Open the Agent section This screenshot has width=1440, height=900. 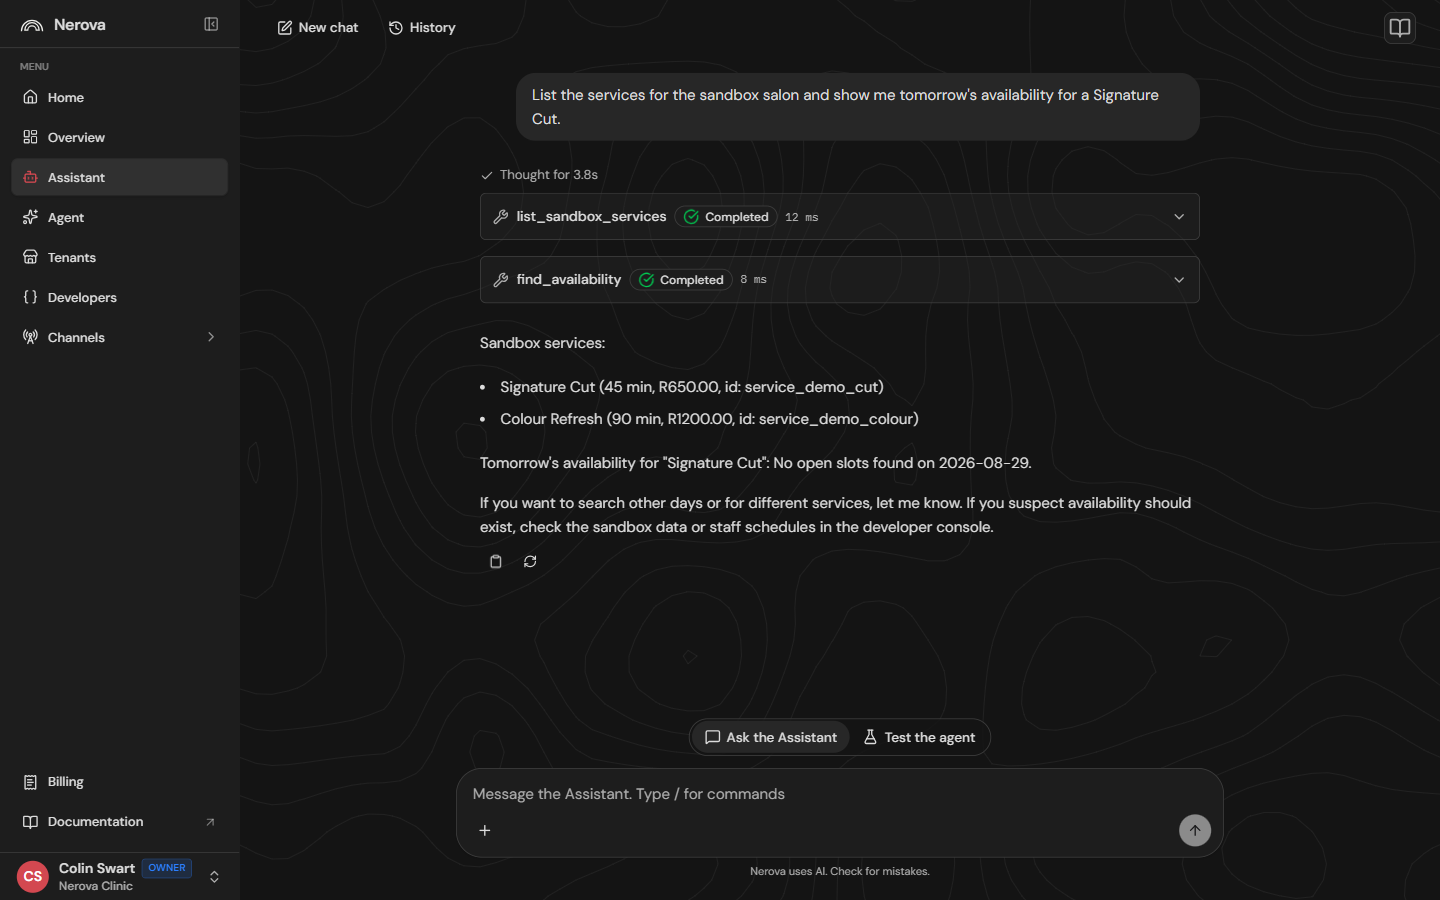120,217
